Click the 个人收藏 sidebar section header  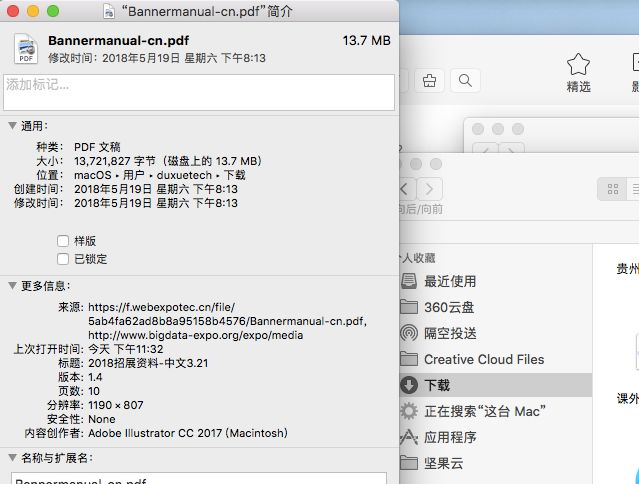pyautogui.click(x=418, y=258)
